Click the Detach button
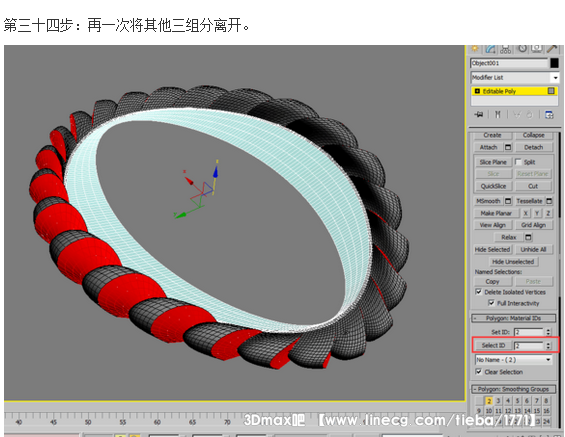The width and height of the screenshot is (565, 437). 533,147
